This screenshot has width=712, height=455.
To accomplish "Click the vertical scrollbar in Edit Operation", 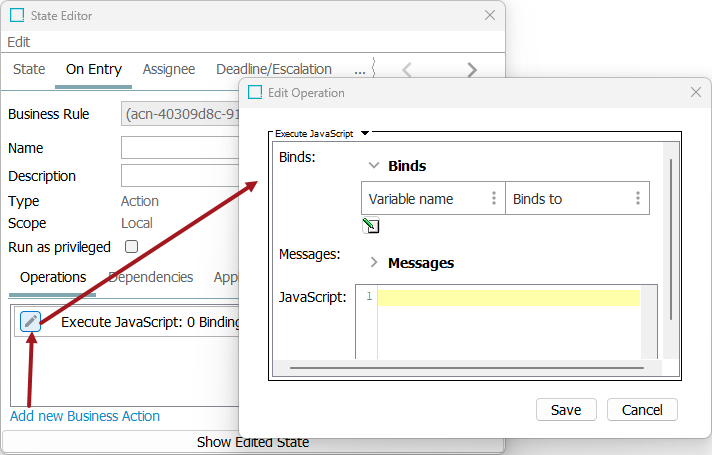I will click(x=671, y=240).
